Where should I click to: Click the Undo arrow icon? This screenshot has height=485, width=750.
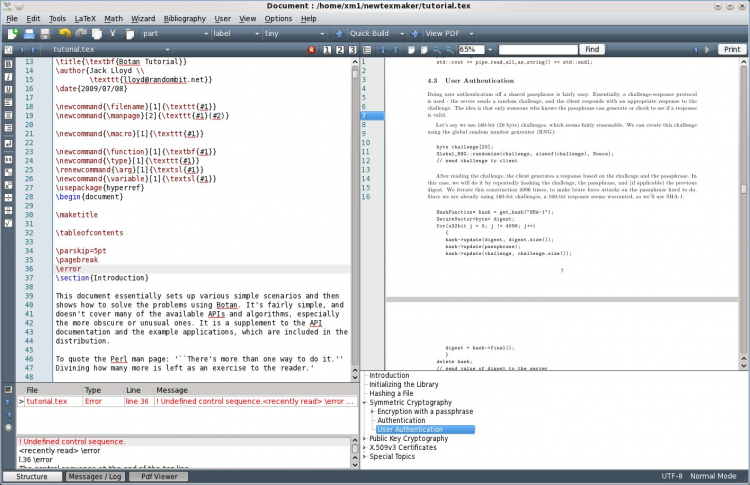pos(64,33)
